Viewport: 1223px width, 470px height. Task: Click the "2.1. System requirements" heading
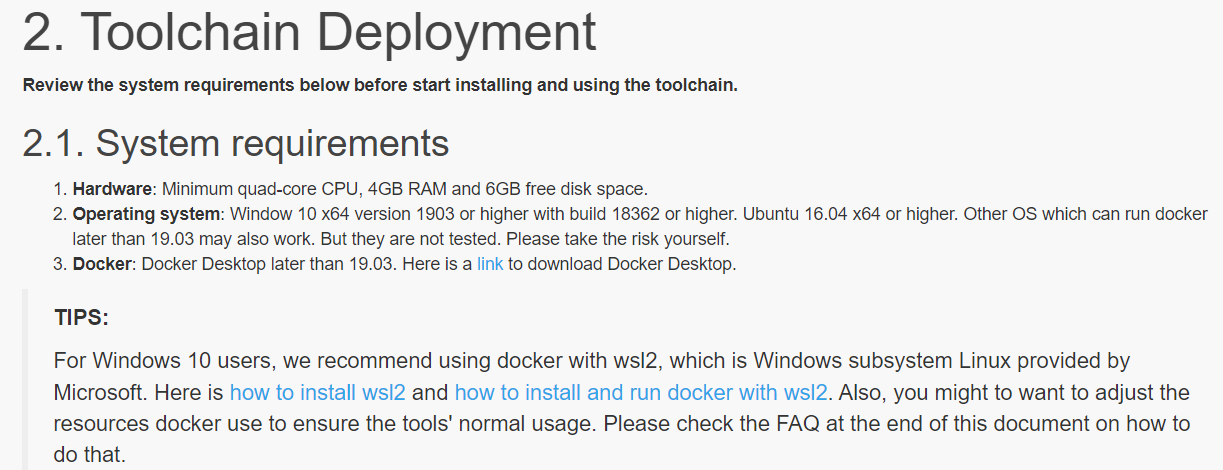(236, 144)
